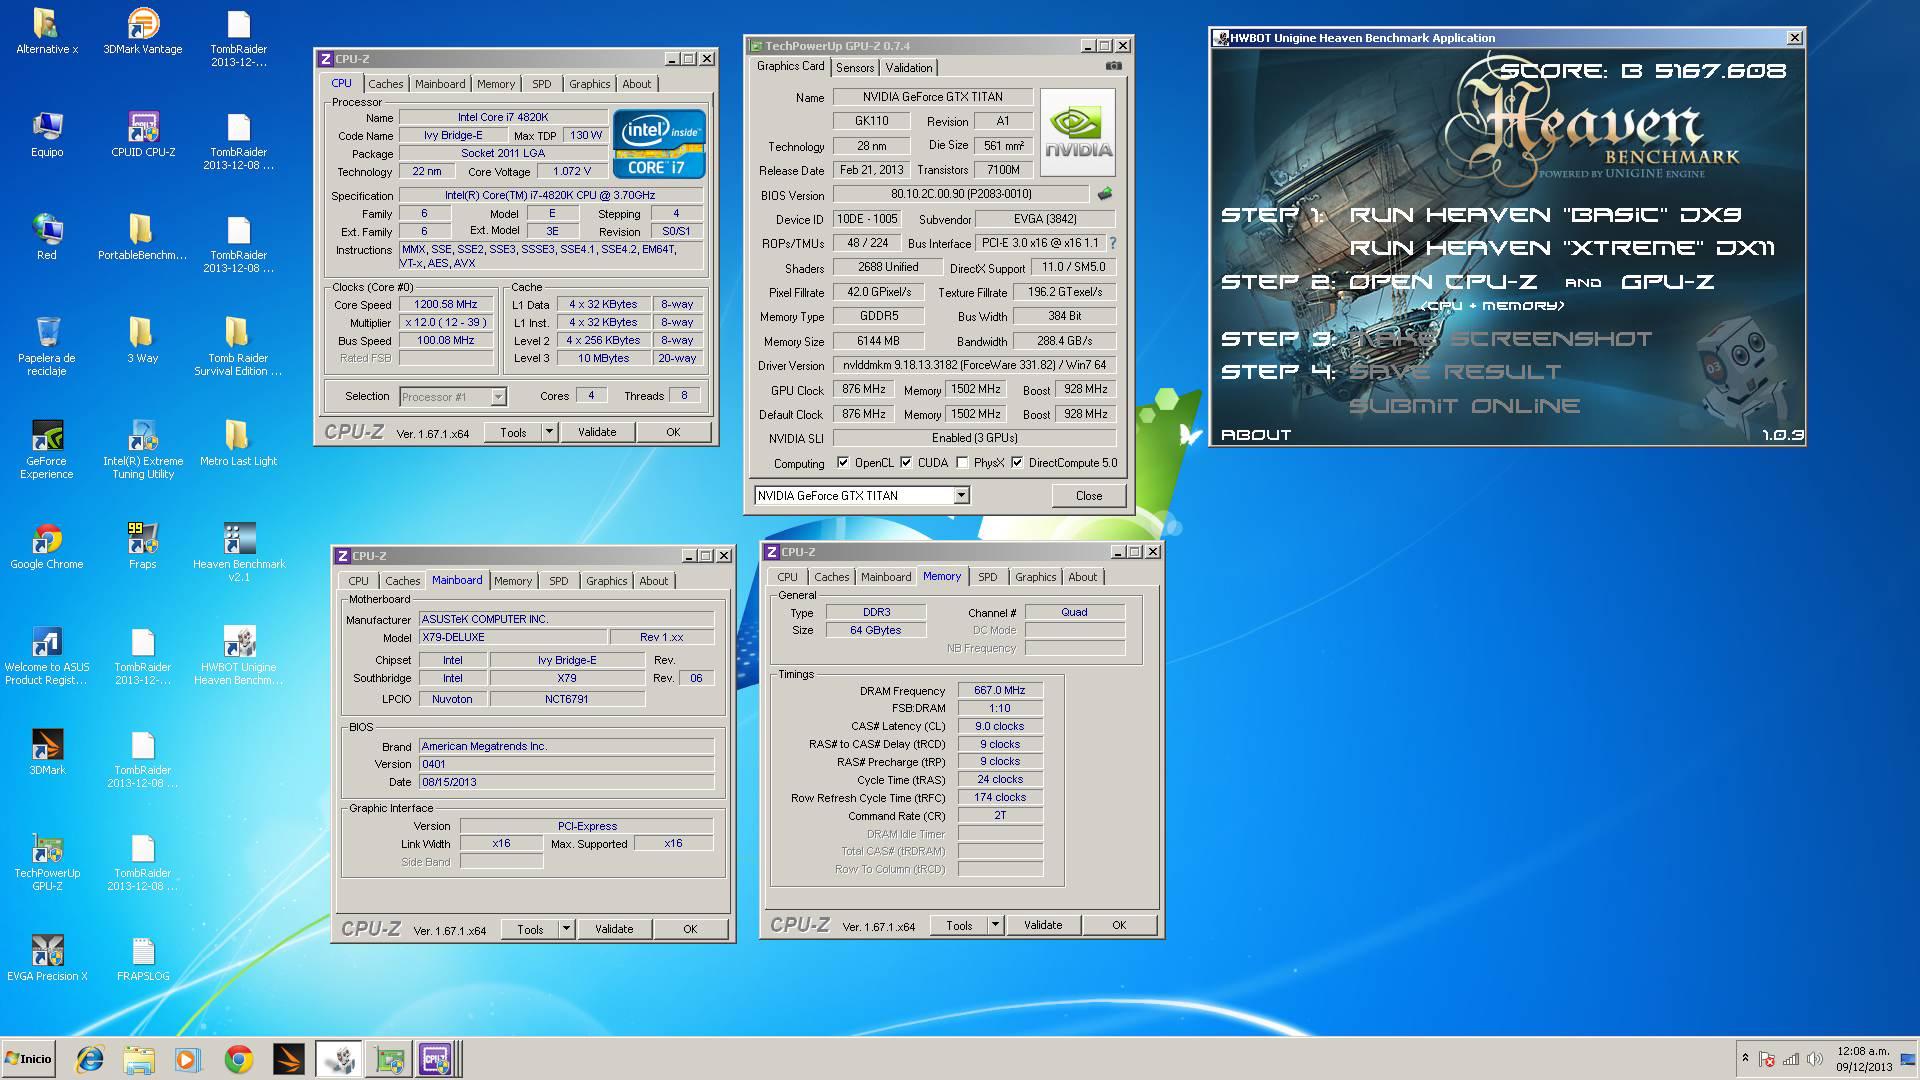
Task: Switch to Validation tab in GPU-Z
Action: pos(909,67)
